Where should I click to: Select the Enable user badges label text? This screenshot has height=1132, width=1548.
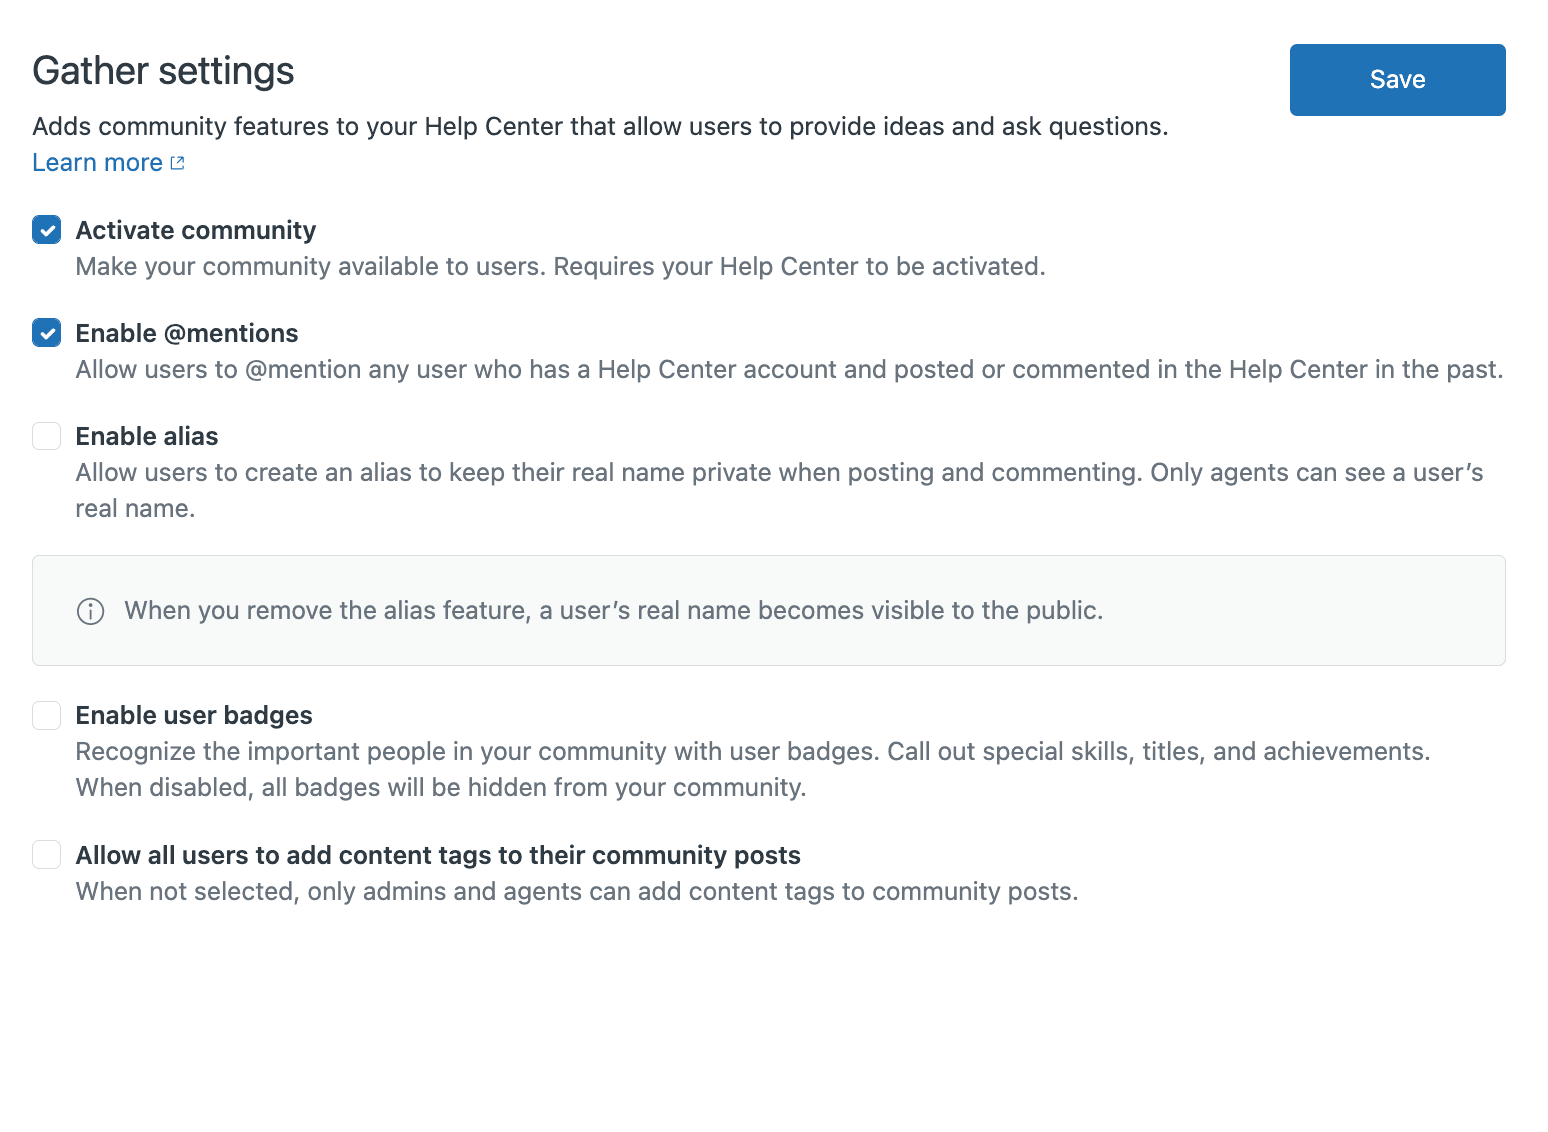pos(193,715)
